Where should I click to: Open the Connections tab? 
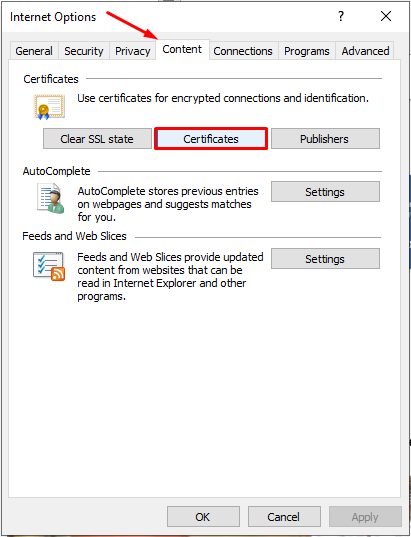pyautogui.click(x=243, y=51)
